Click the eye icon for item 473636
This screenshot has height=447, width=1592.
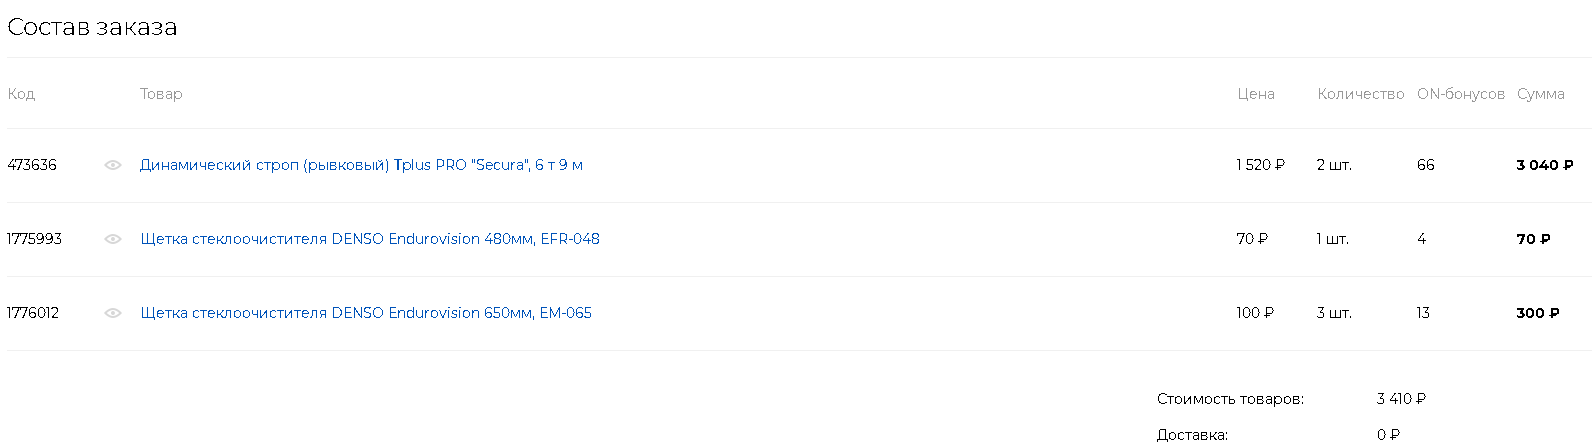113,165
